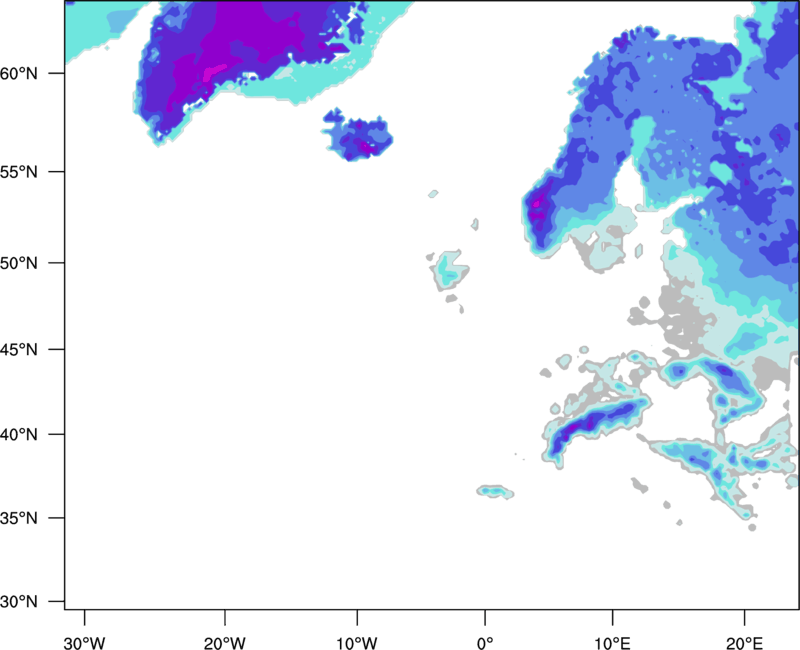Screen dimensions: 800x650
Task: Click the 10°E longitude label
Action: click(613, 643)
